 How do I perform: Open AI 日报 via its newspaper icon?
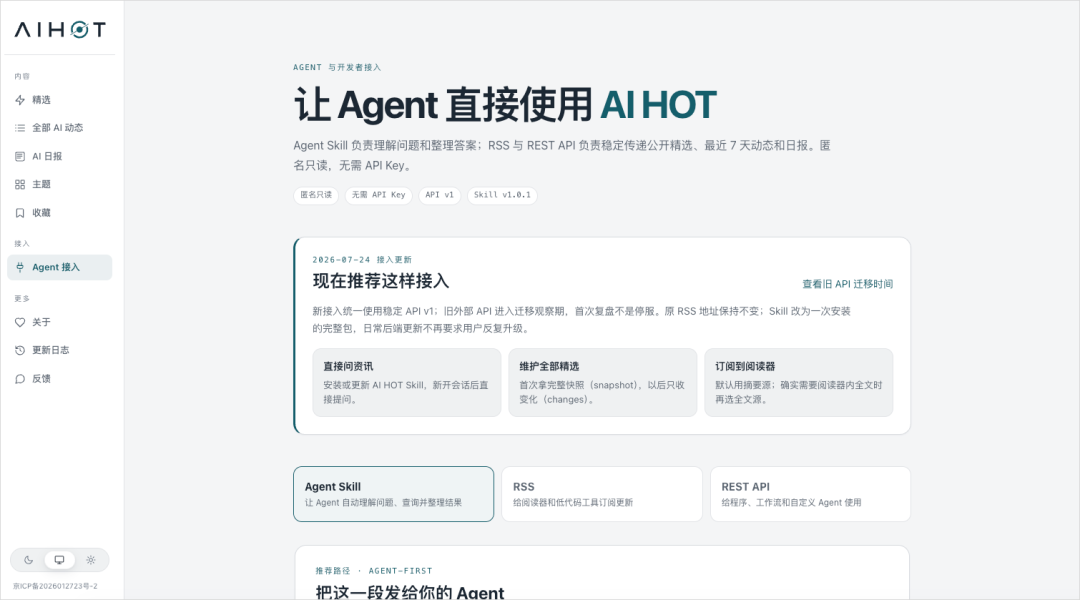click(20, 156)
